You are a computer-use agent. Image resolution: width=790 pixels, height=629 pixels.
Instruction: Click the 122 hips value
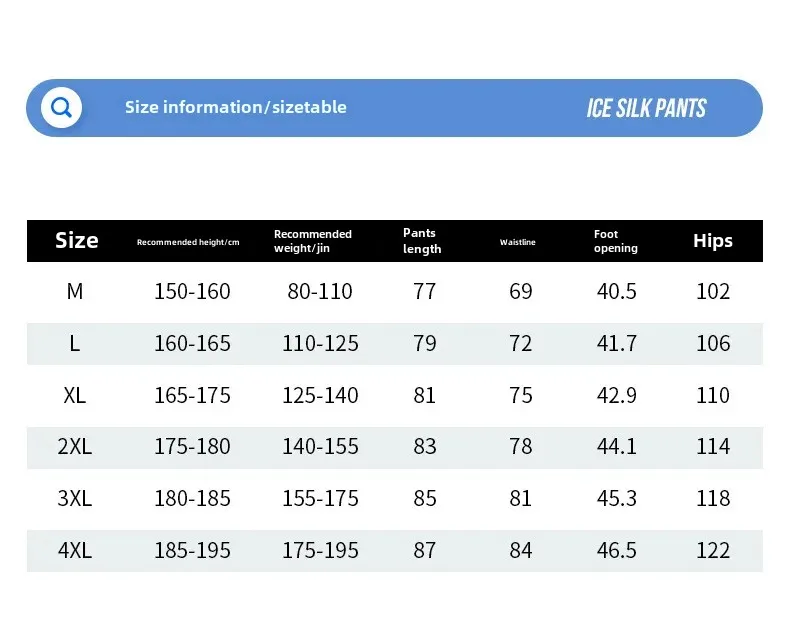point(713,550)
